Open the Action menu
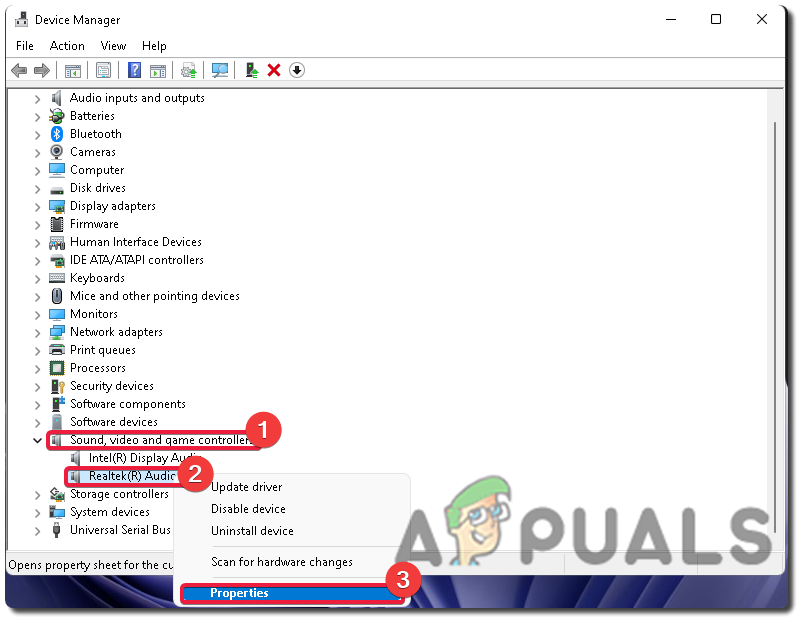The width and height of the screenshot is (798, 618). click(67, 46)
